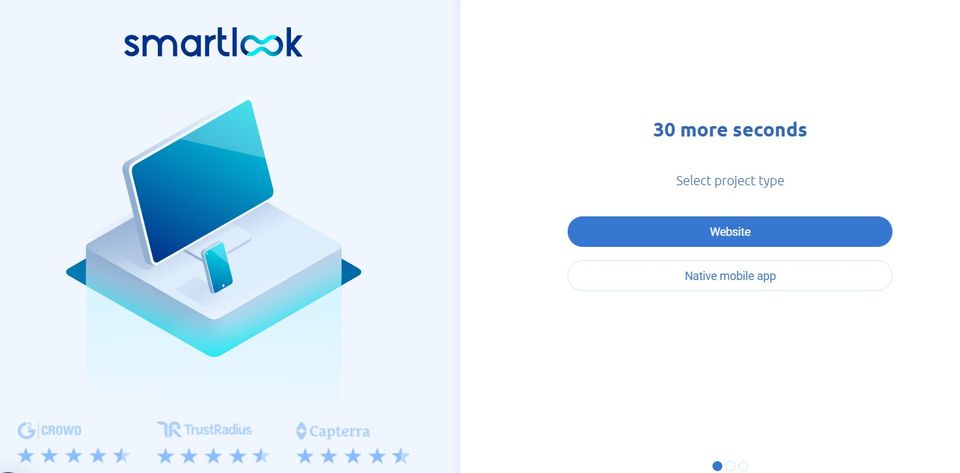960x473 pixels.
Task: Go to the third progress dot
Action: pyautogui.click(x=743, y=466)
